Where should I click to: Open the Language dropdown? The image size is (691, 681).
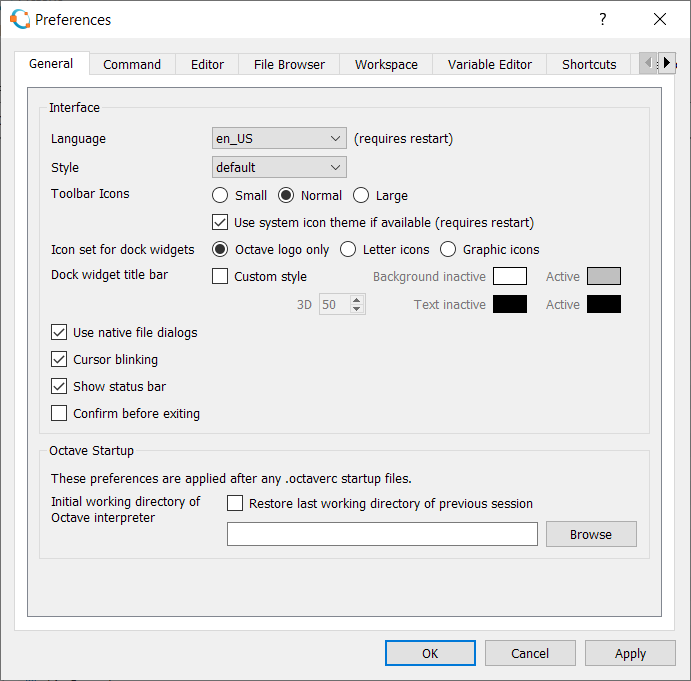279,138
